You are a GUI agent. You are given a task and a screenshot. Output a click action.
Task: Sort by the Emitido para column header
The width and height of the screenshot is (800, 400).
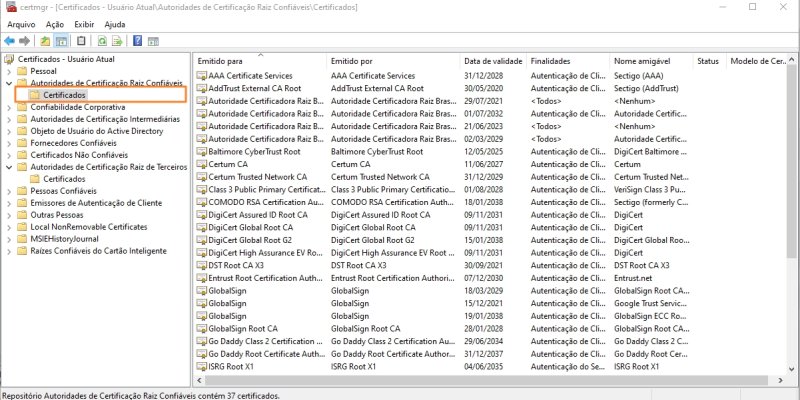coord(260,61)
